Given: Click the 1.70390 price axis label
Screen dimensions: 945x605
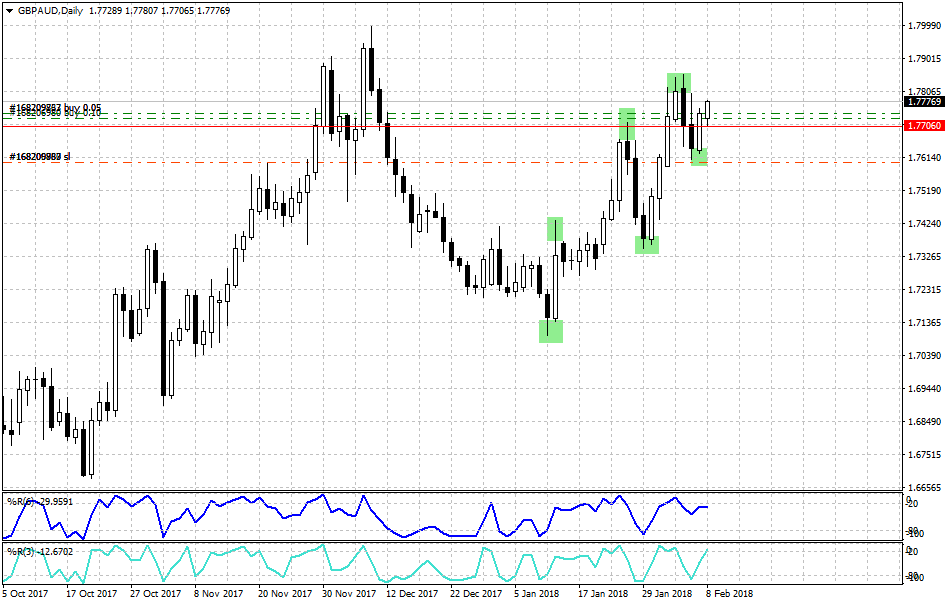Looking at the screenshot, I should point(924,356).
